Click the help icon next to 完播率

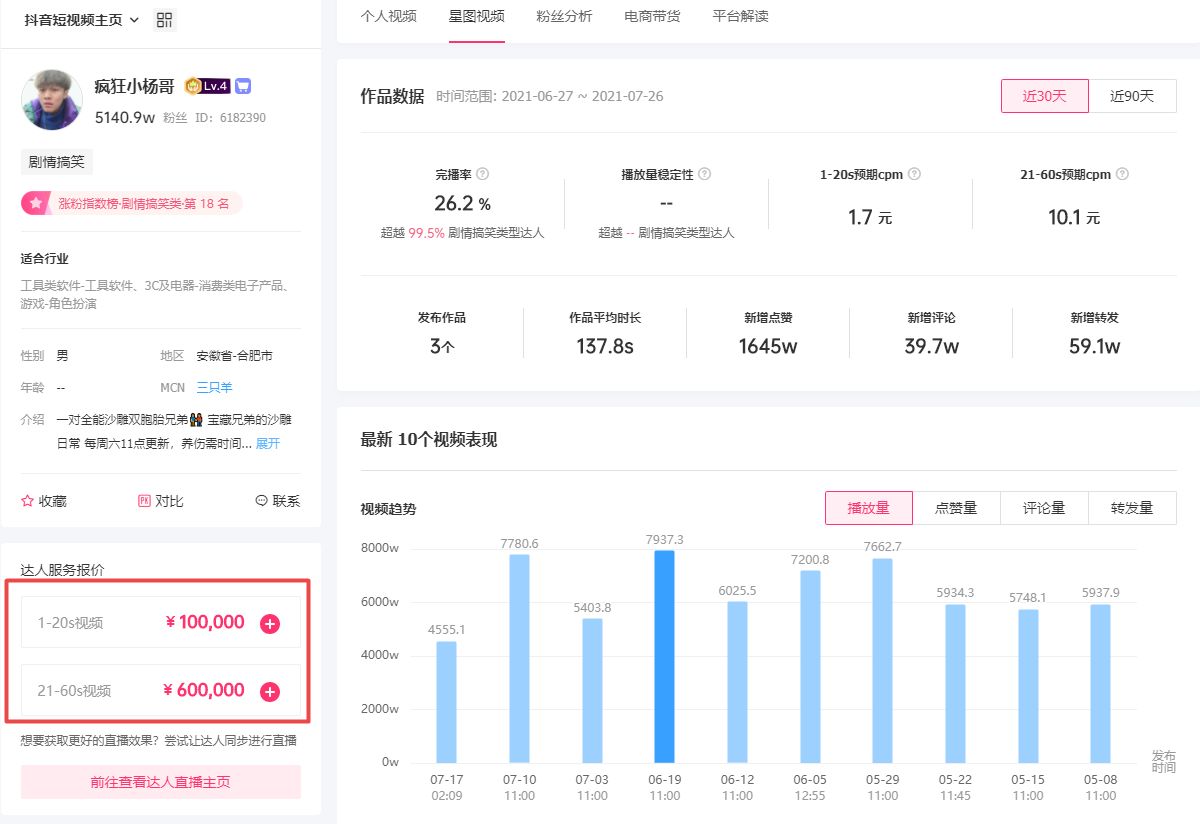tap(483, 174)
